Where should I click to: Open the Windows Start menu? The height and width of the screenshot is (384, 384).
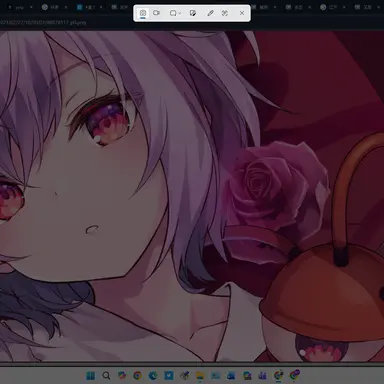pyautogui.click(x=90, y=376)
